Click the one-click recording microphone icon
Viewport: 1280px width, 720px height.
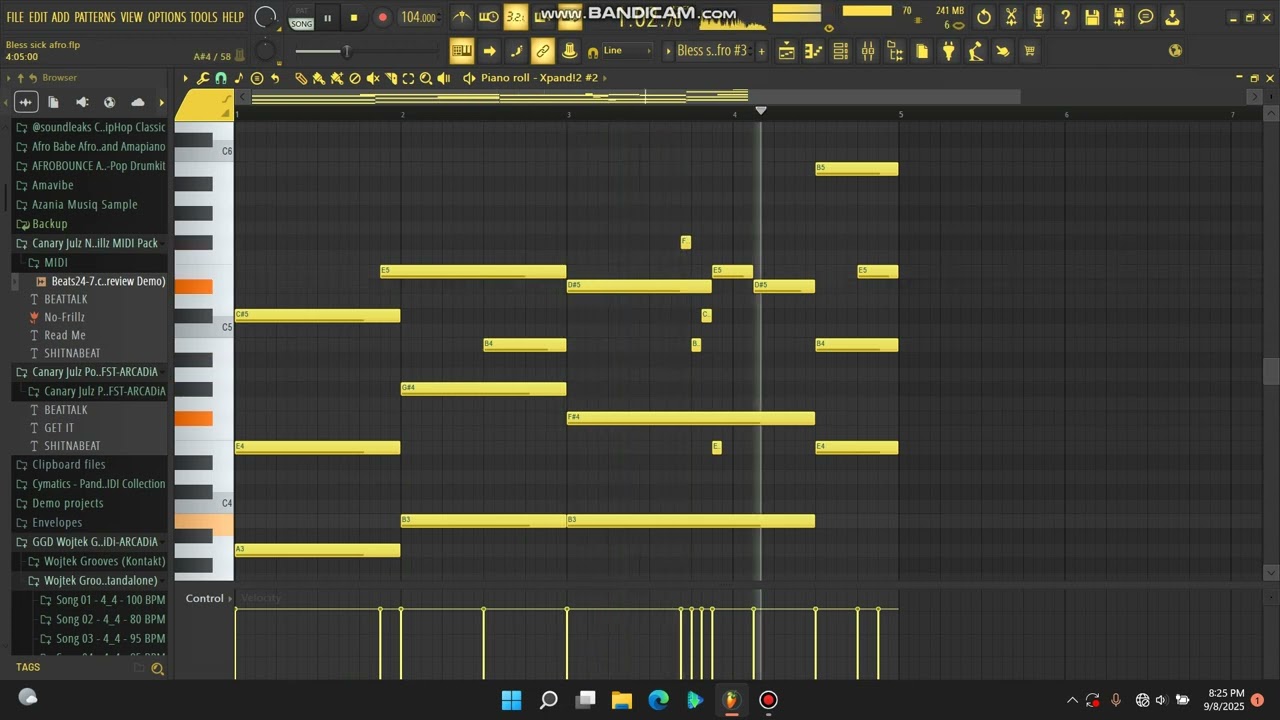point(1038,17)
